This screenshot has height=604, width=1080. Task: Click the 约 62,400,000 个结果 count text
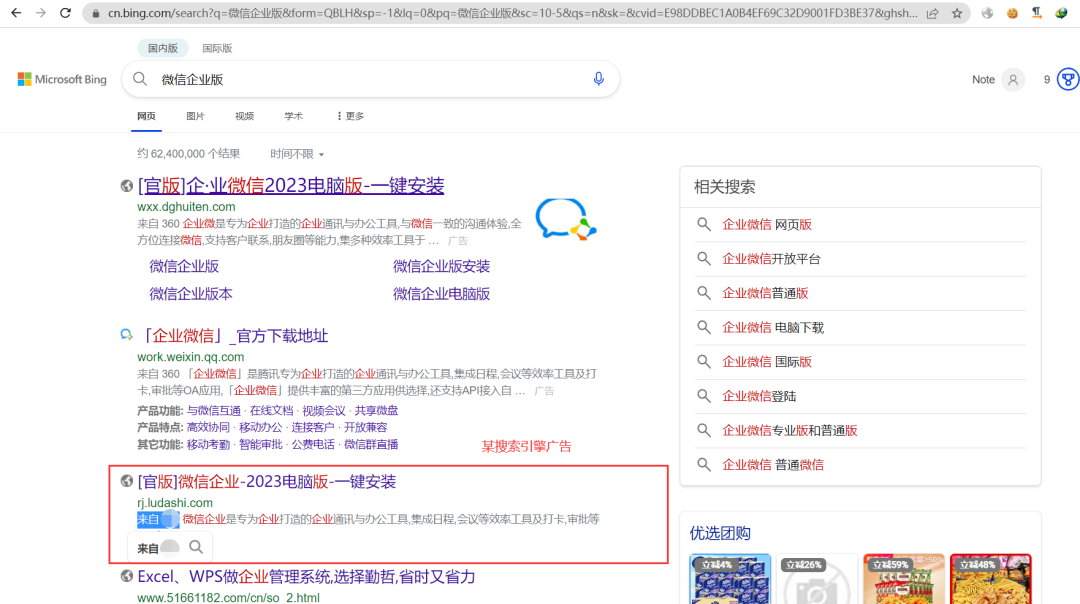click(x=189, y=154)
